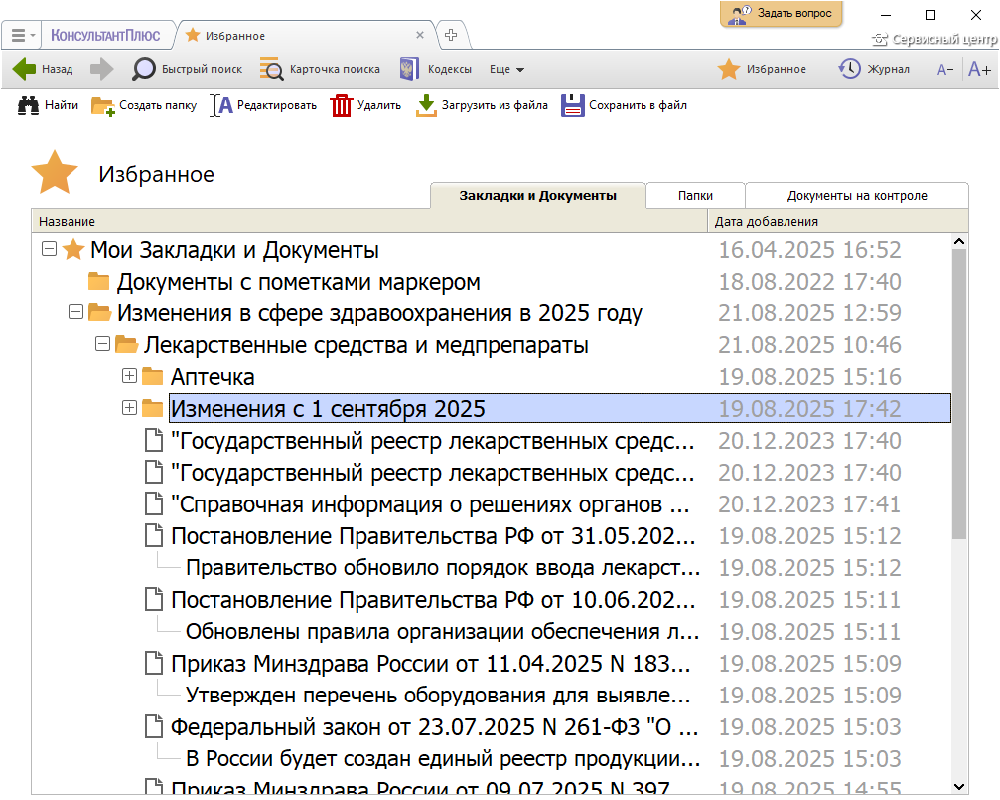The height and width of the screenshot is (800, 1000).
Task: Select Документы с пометками маркером folder
Action: point(298,282)
